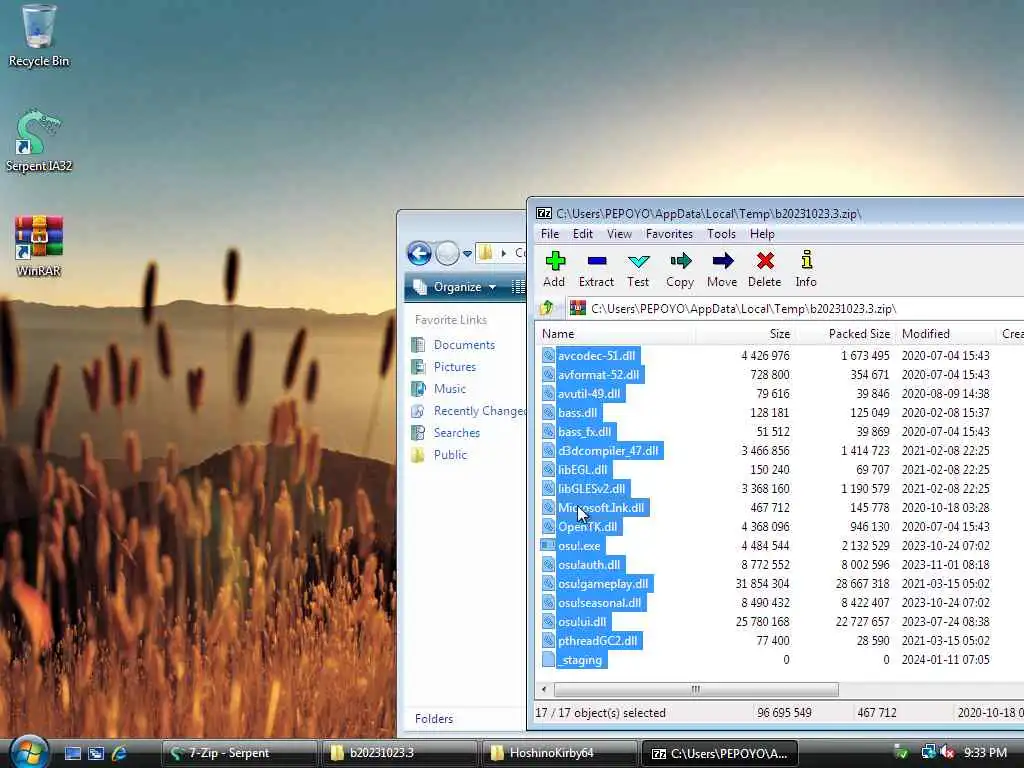The width and height of the screenshot is (1024, 768).
Task: Select the OpenTK.dll file
Action: point(587,526)
